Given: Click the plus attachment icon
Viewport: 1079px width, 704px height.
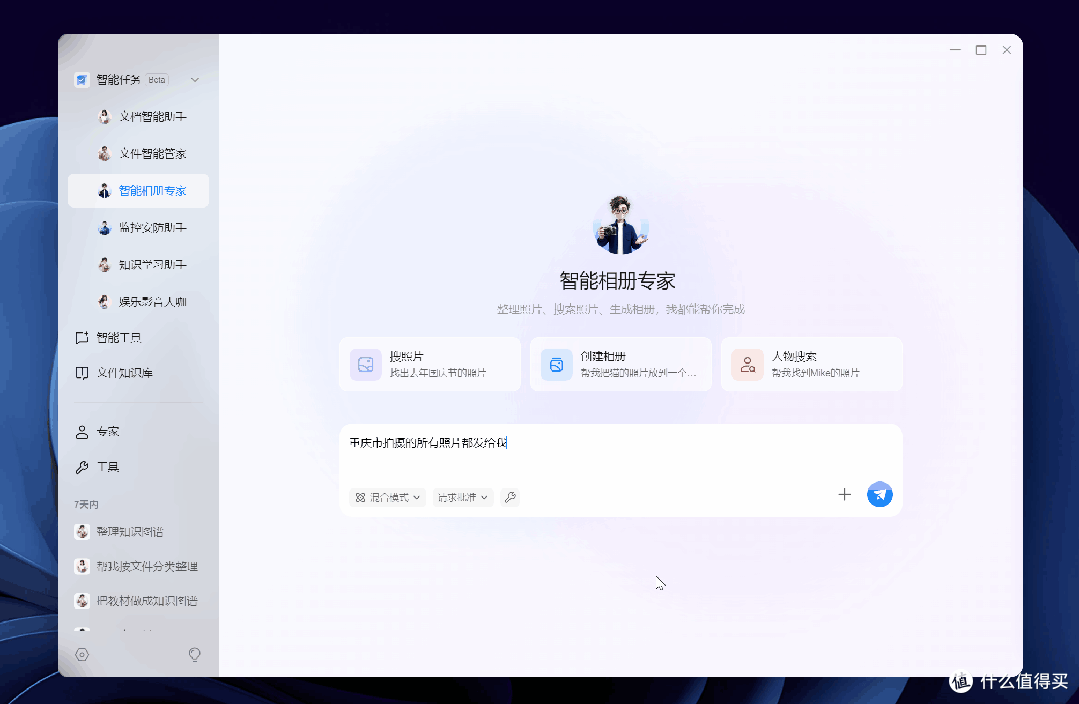Looking at the screenshot, I should tap(844, 494).
